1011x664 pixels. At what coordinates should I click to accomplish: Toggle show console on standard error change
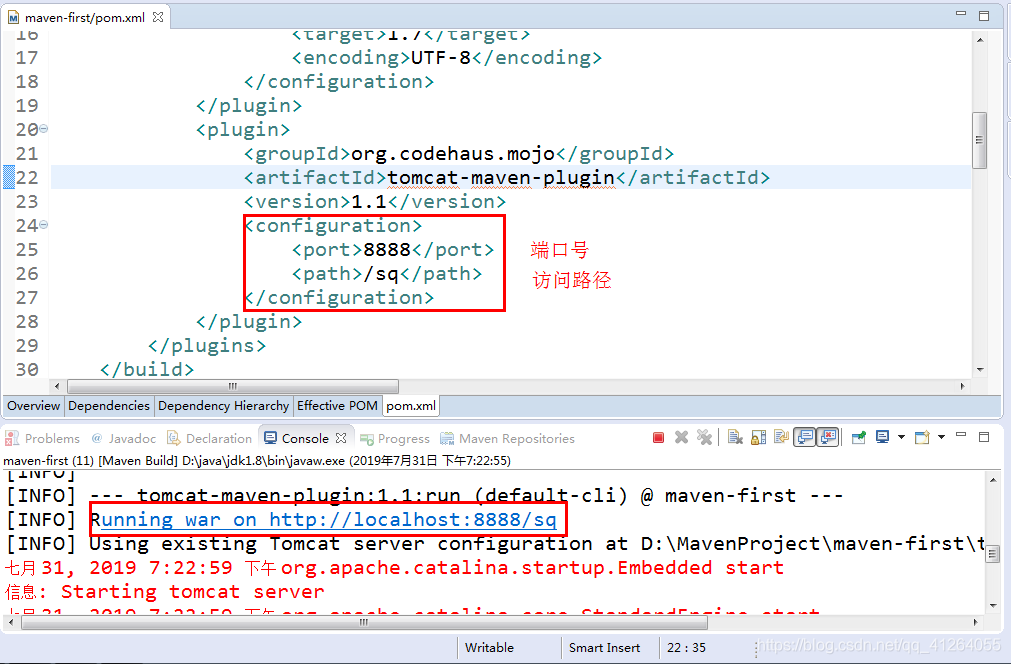click(828, 438)
